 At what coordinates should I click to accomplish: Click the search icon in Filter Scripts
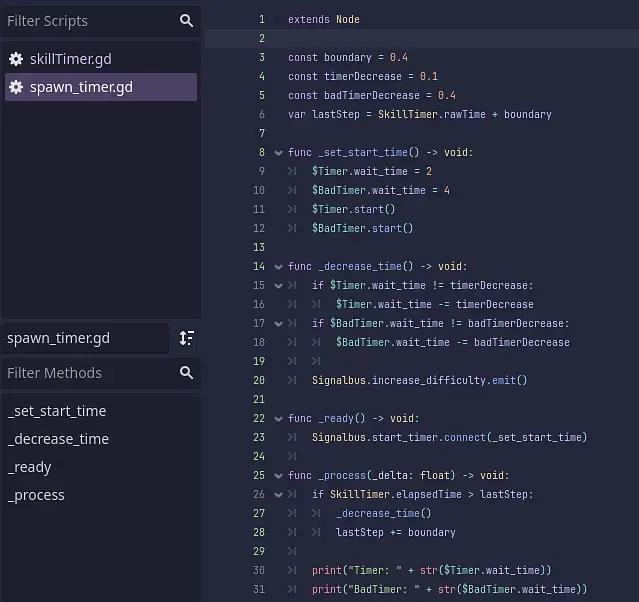tap(186, 21)
